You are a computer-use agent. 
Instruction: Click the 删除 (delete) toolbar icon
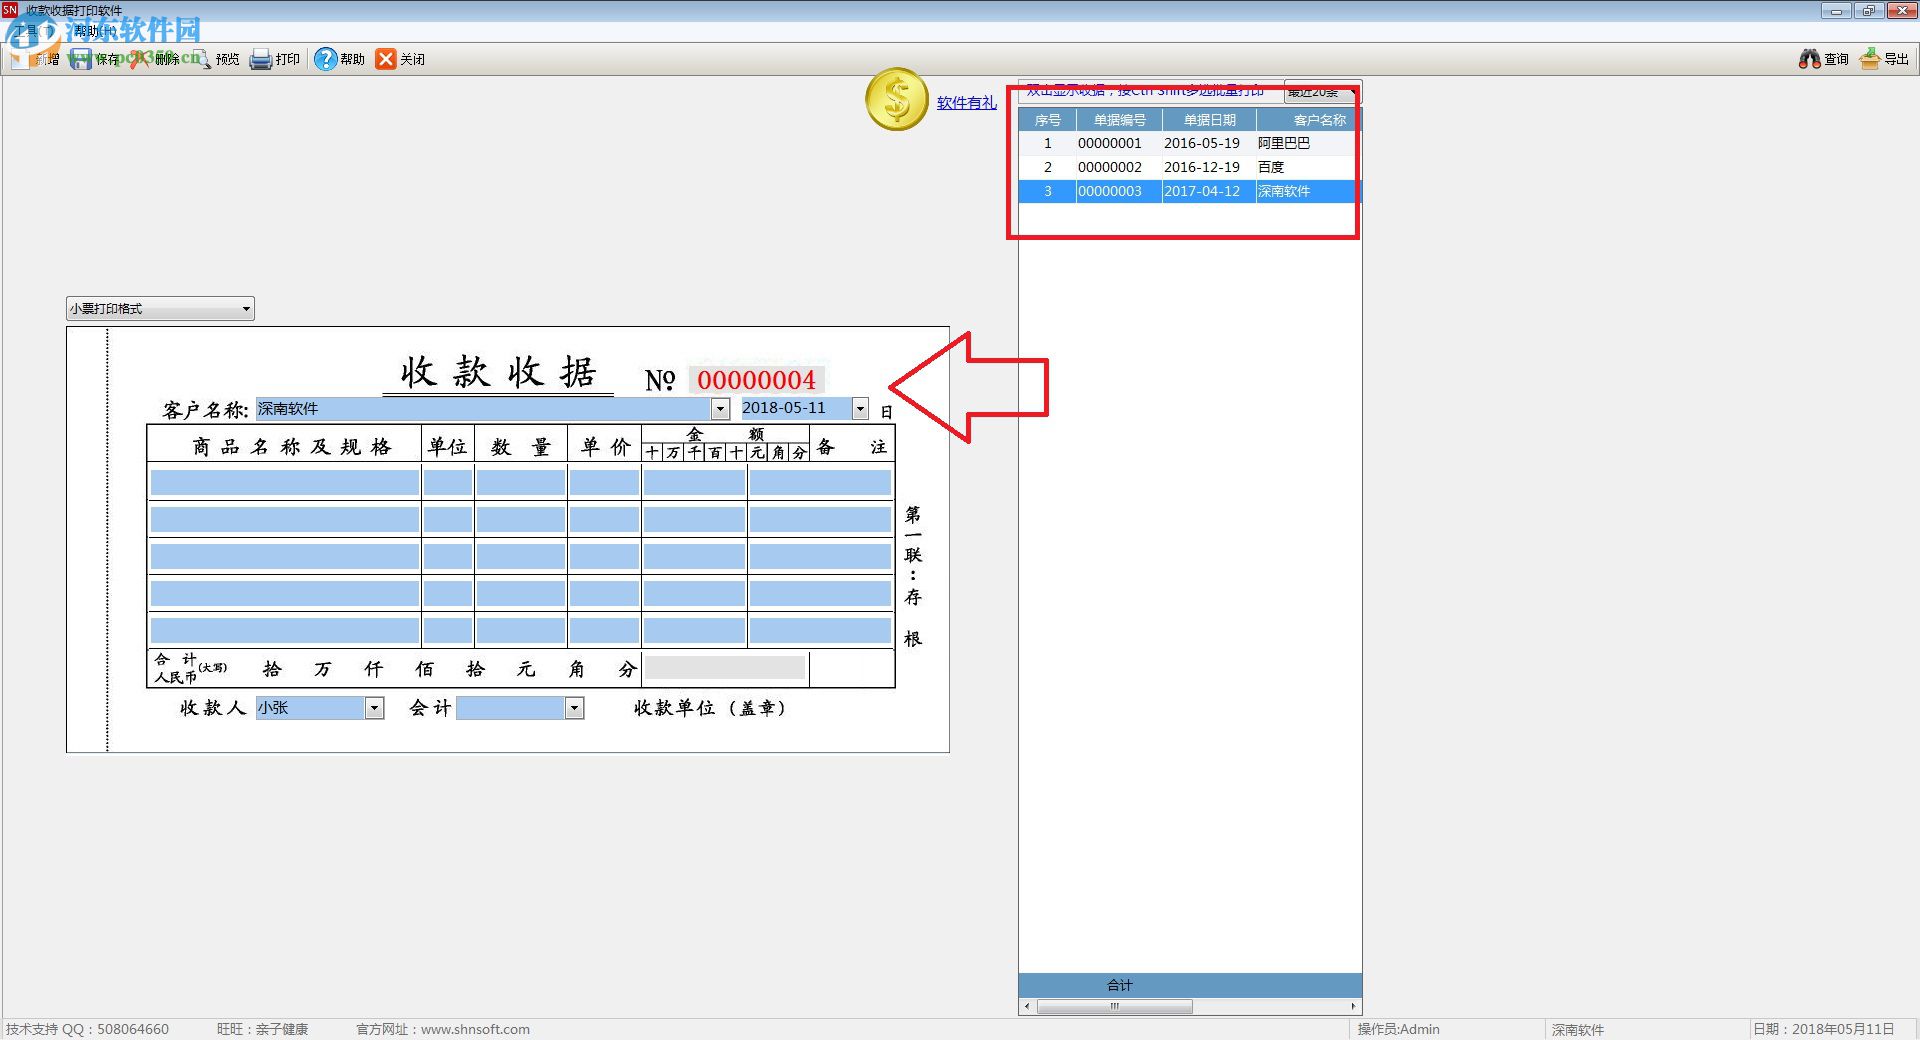140,59
